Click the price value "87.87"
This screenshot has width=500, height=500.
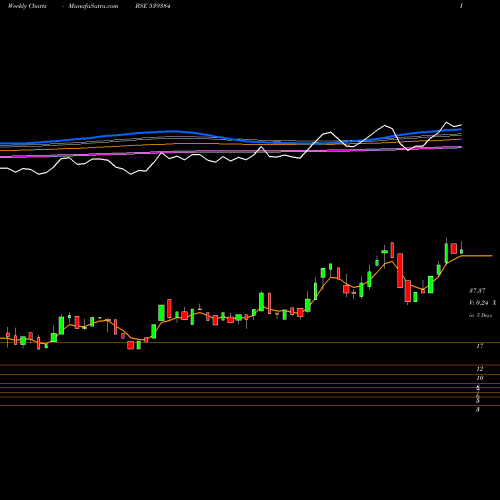[477, 291]
